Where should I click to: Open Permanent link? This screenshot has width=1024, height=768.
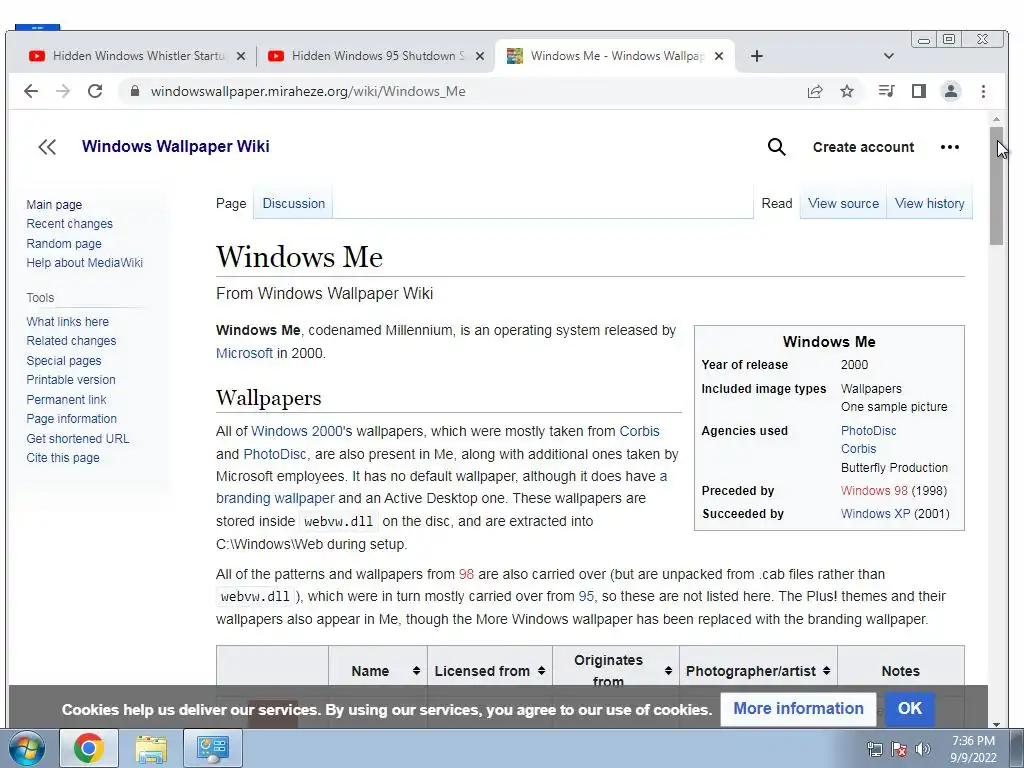66,399
